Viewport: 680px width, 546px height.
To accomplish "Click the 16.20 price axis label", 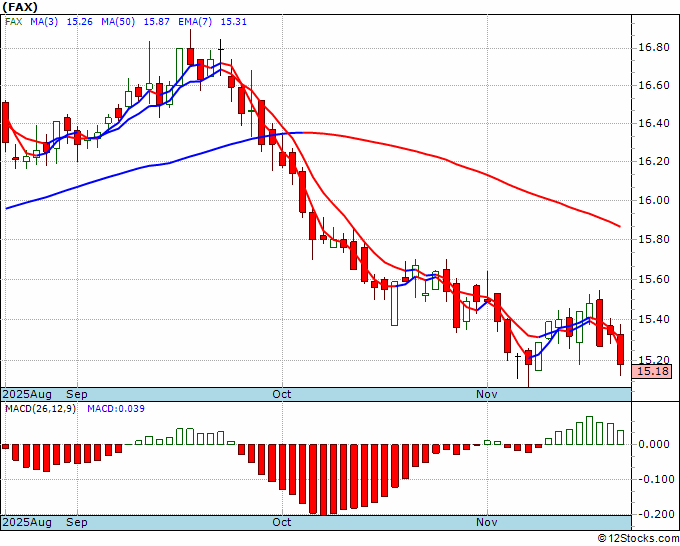I will (654, 161).
